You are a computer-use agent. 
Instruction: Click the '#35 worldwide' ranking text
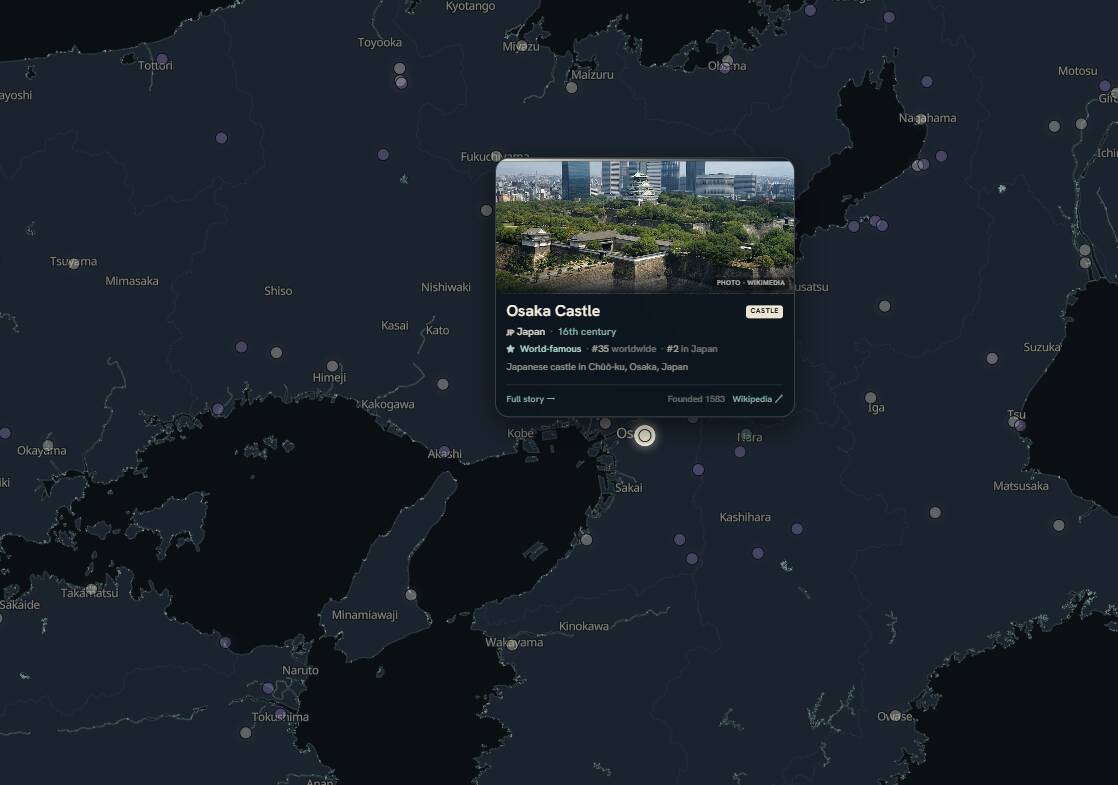click(624, 349)
